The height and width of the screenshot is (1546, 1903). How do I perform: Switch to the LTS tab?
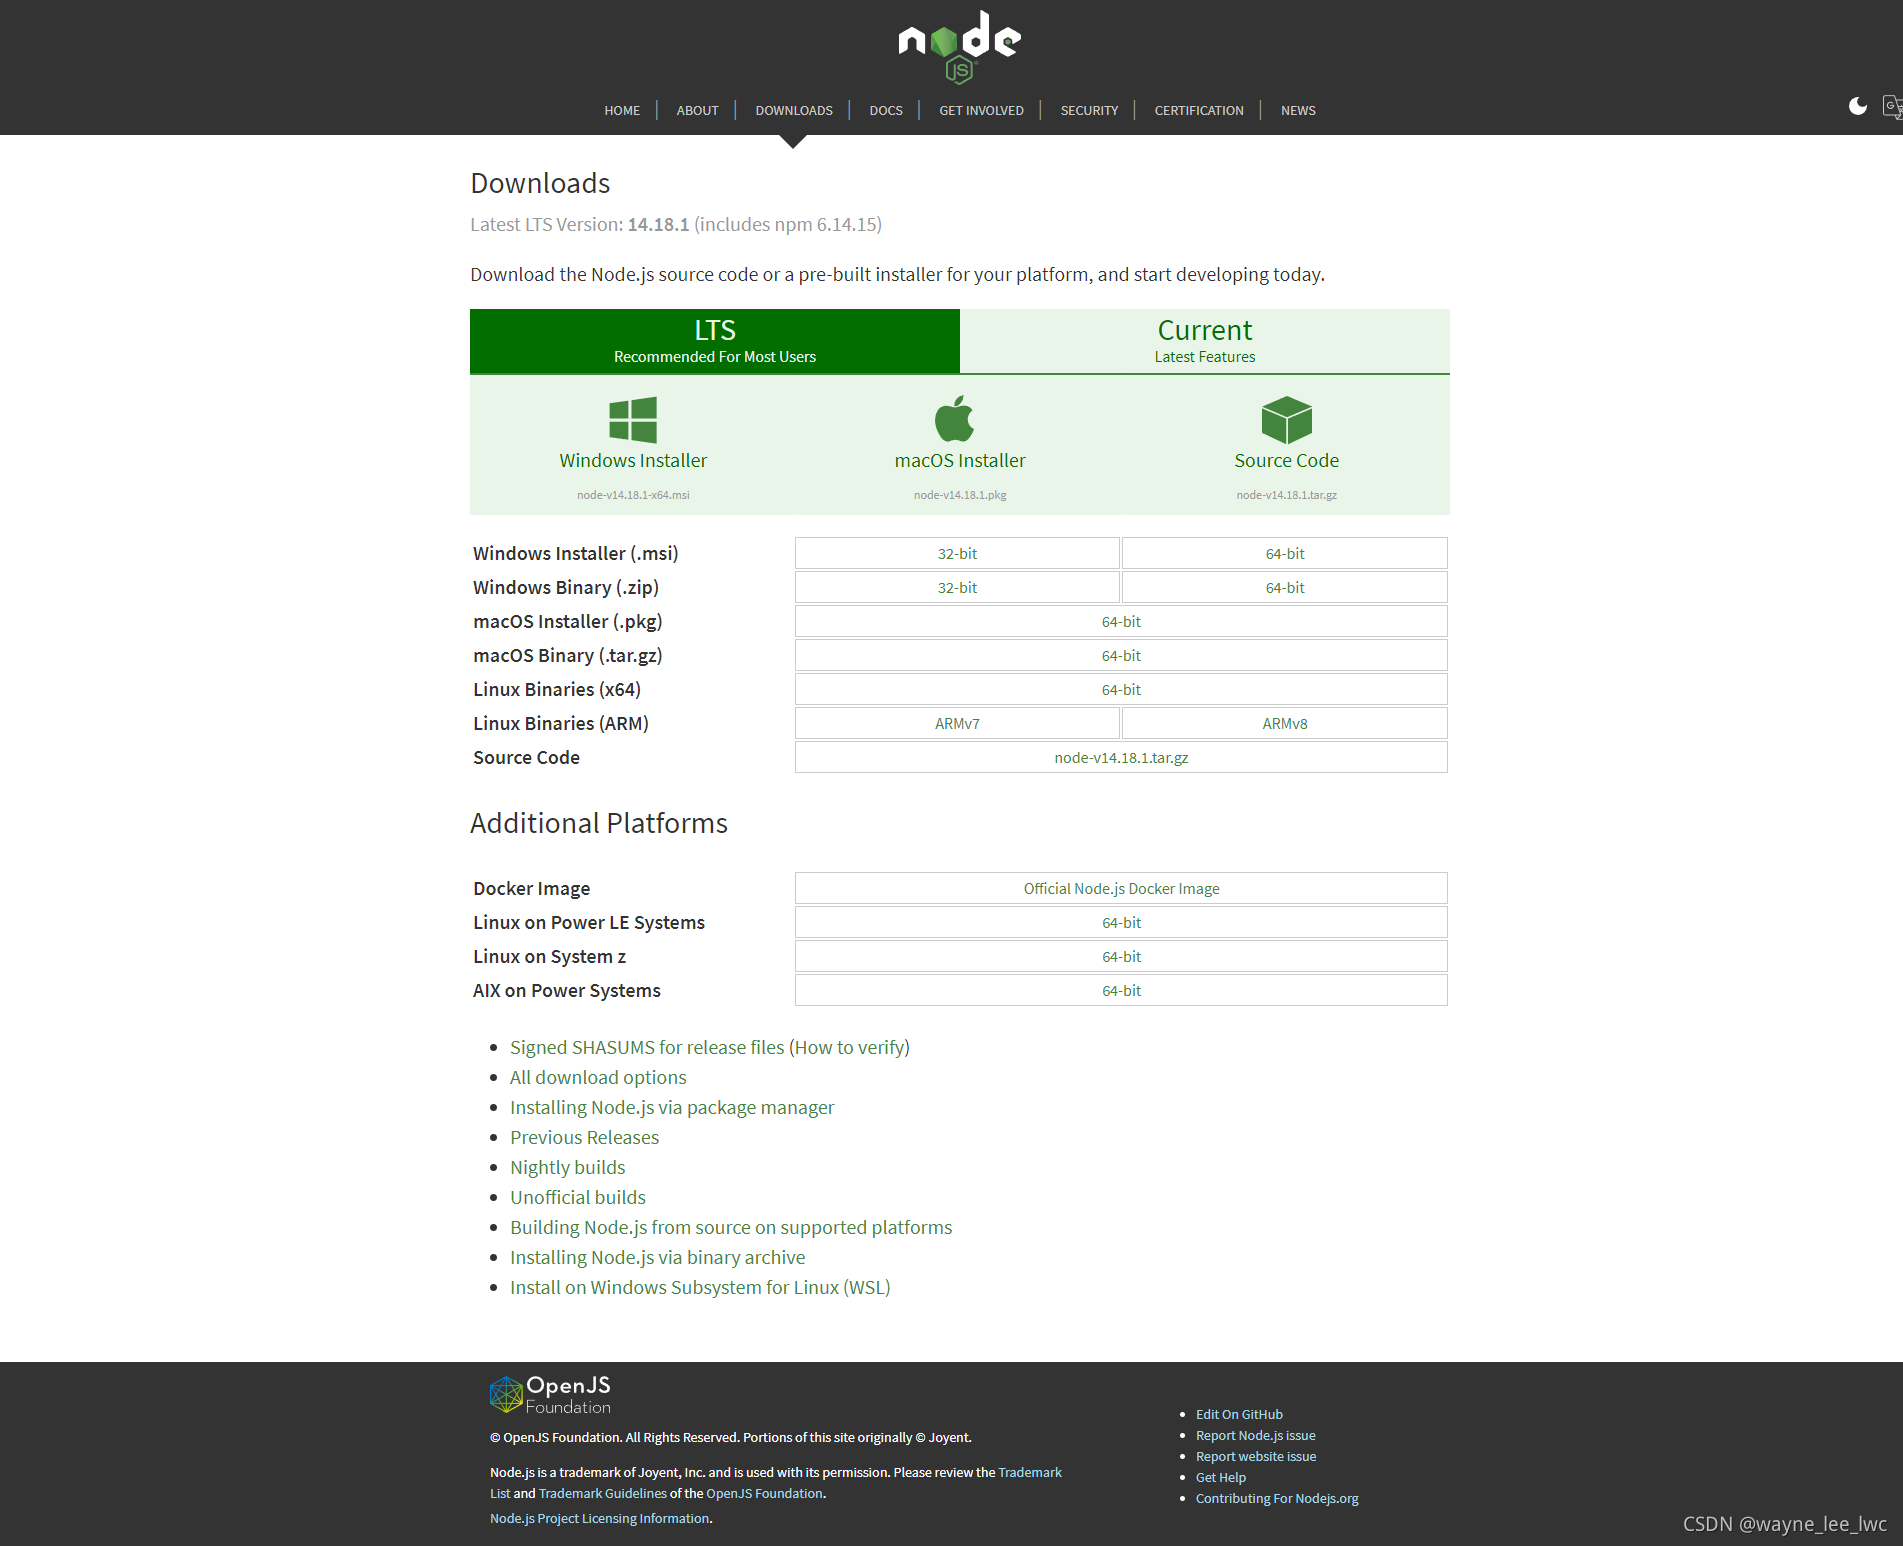(x=715, y=341)
